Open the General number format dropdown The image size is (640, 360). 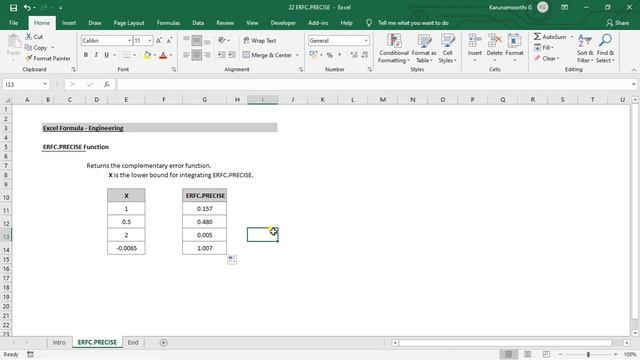point(366,40)
